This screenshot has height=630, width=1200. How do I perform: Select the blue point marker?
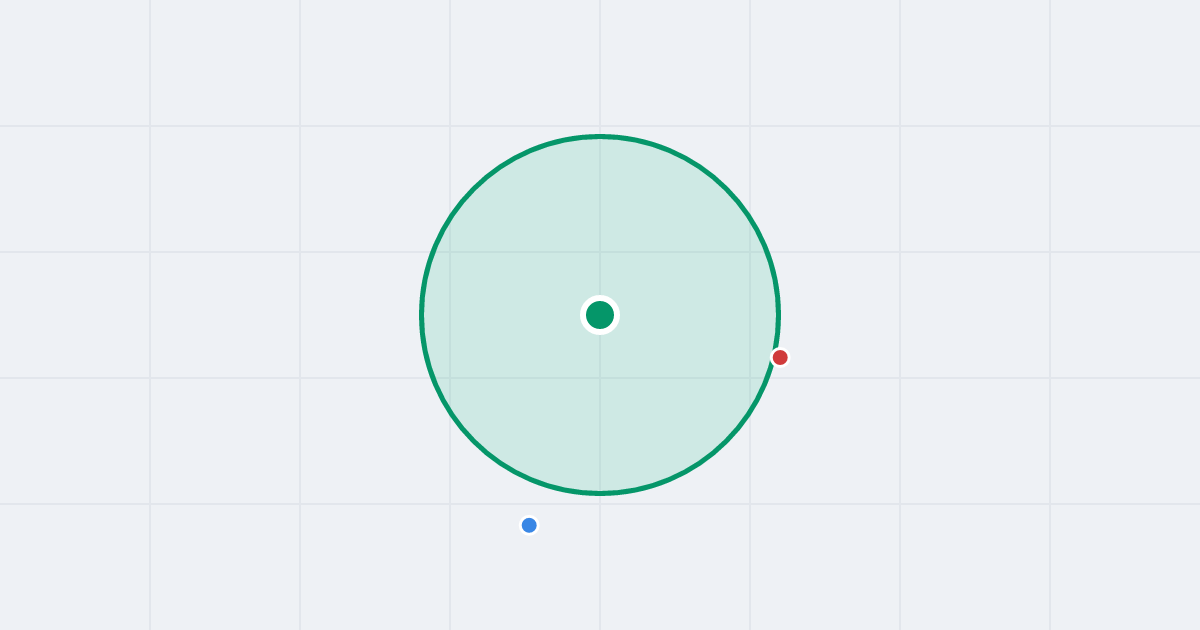[x=529, y=525]
